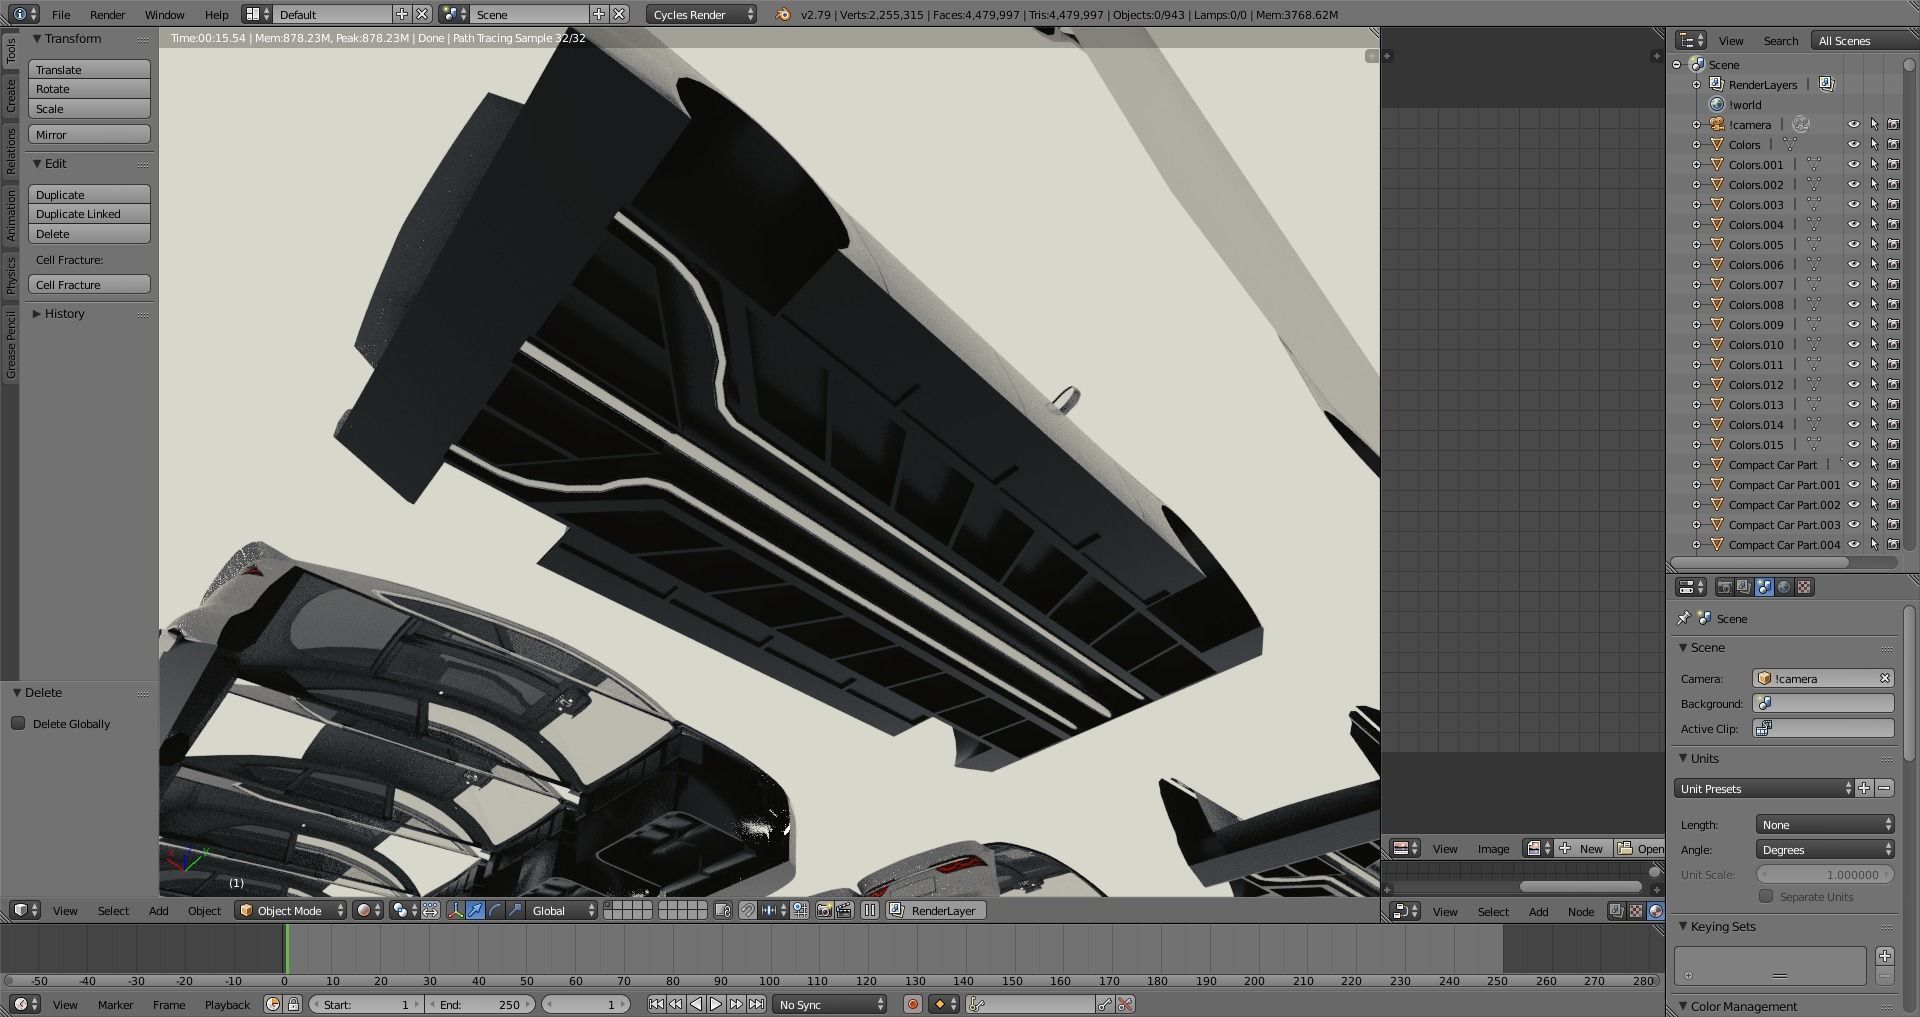Hide Colors.005 object in viewport
Viewport: 1920px width, 1017px height.
[x=1853, y=244]
